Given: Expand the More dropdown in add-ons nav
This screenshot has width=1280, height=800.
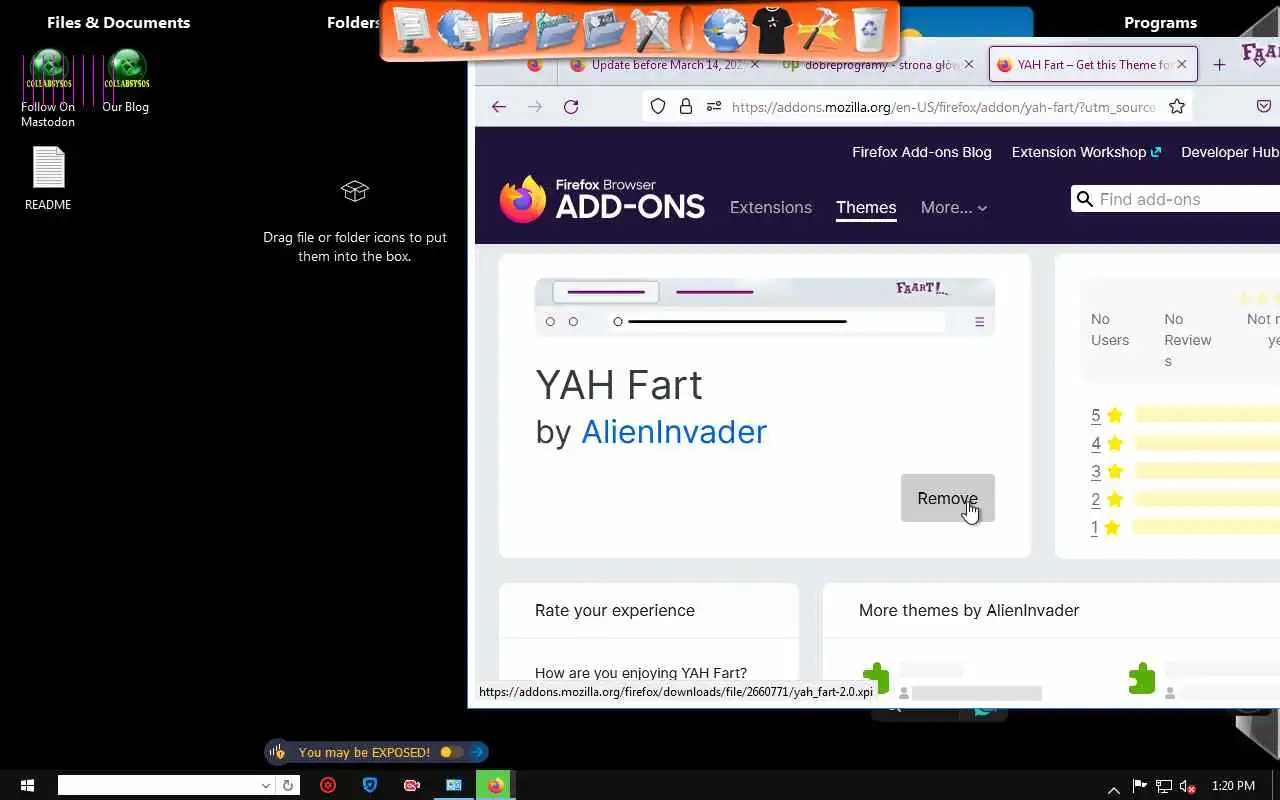Looking at the screenshot, I should pos(954,207).
